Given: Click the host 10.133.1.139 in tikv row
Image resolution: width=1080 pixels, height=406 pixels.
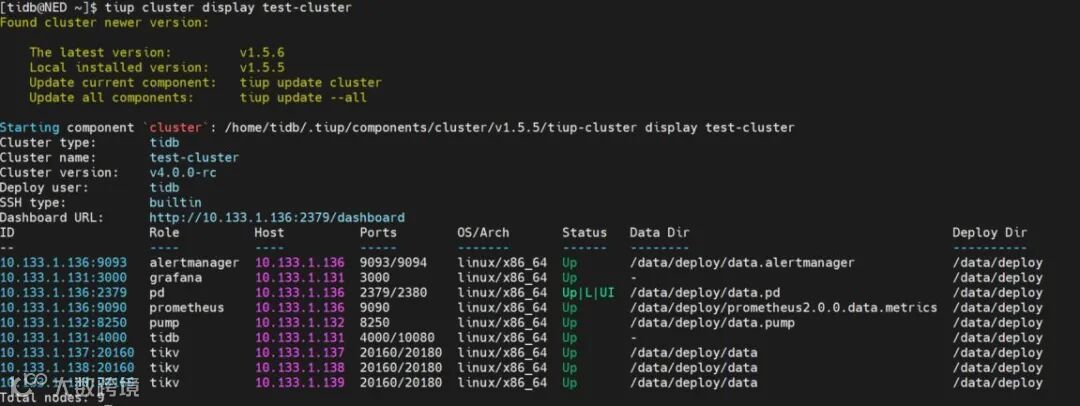Looking at the screenshot, I should tap(300, 383).
